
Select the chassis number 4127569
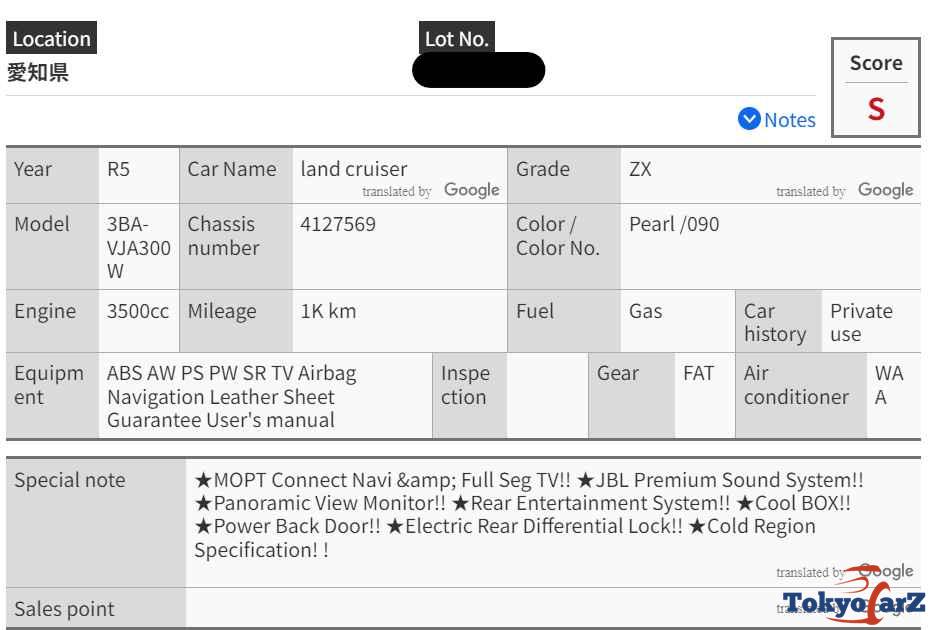tap(338, 224)
